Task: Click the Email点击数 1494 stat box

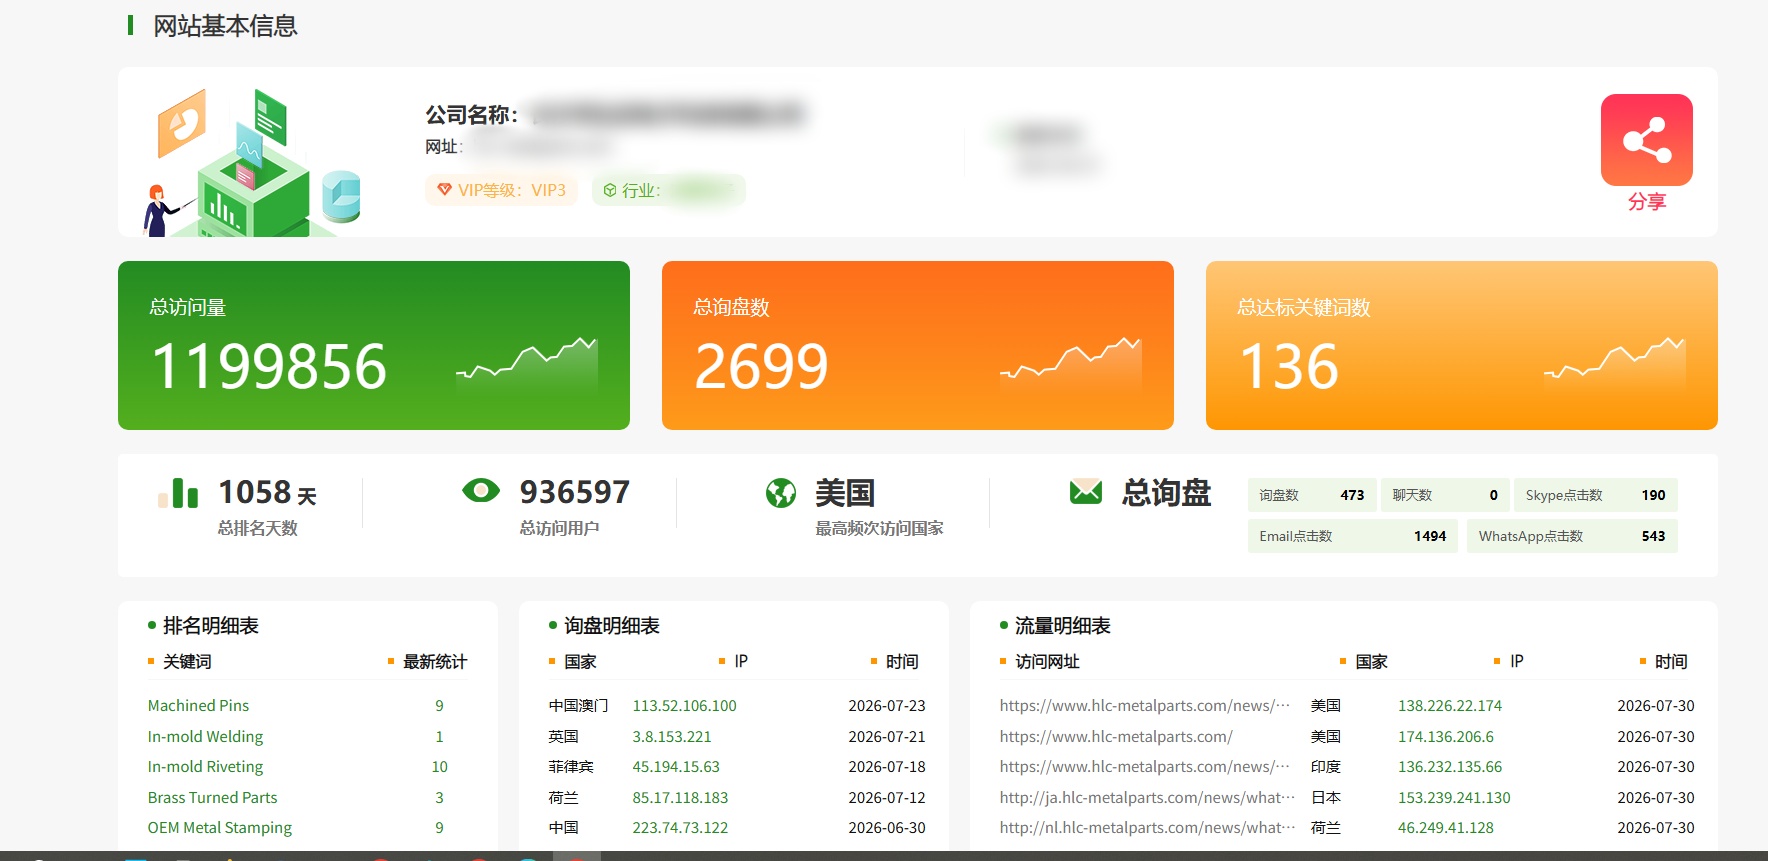Action: coord(1353,536)
